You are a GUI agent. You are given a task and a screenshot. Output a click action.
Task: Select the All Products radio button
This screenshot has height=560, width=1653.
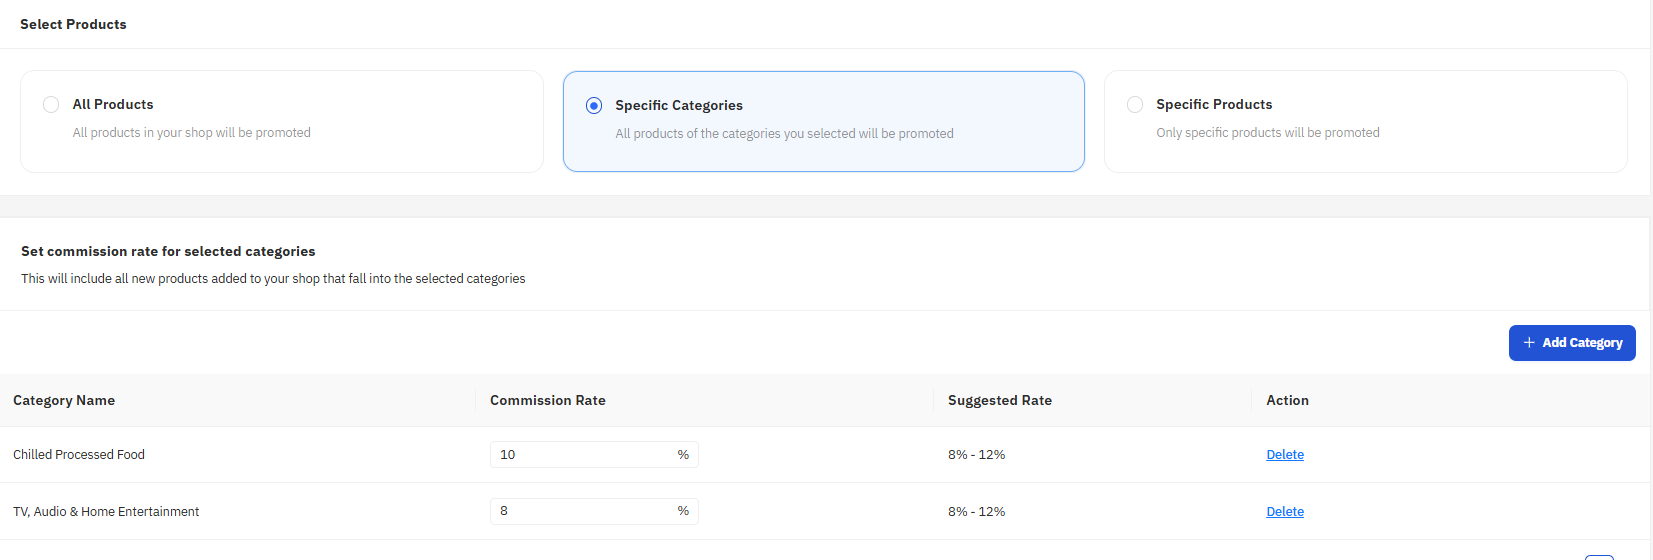click(51, 105)
